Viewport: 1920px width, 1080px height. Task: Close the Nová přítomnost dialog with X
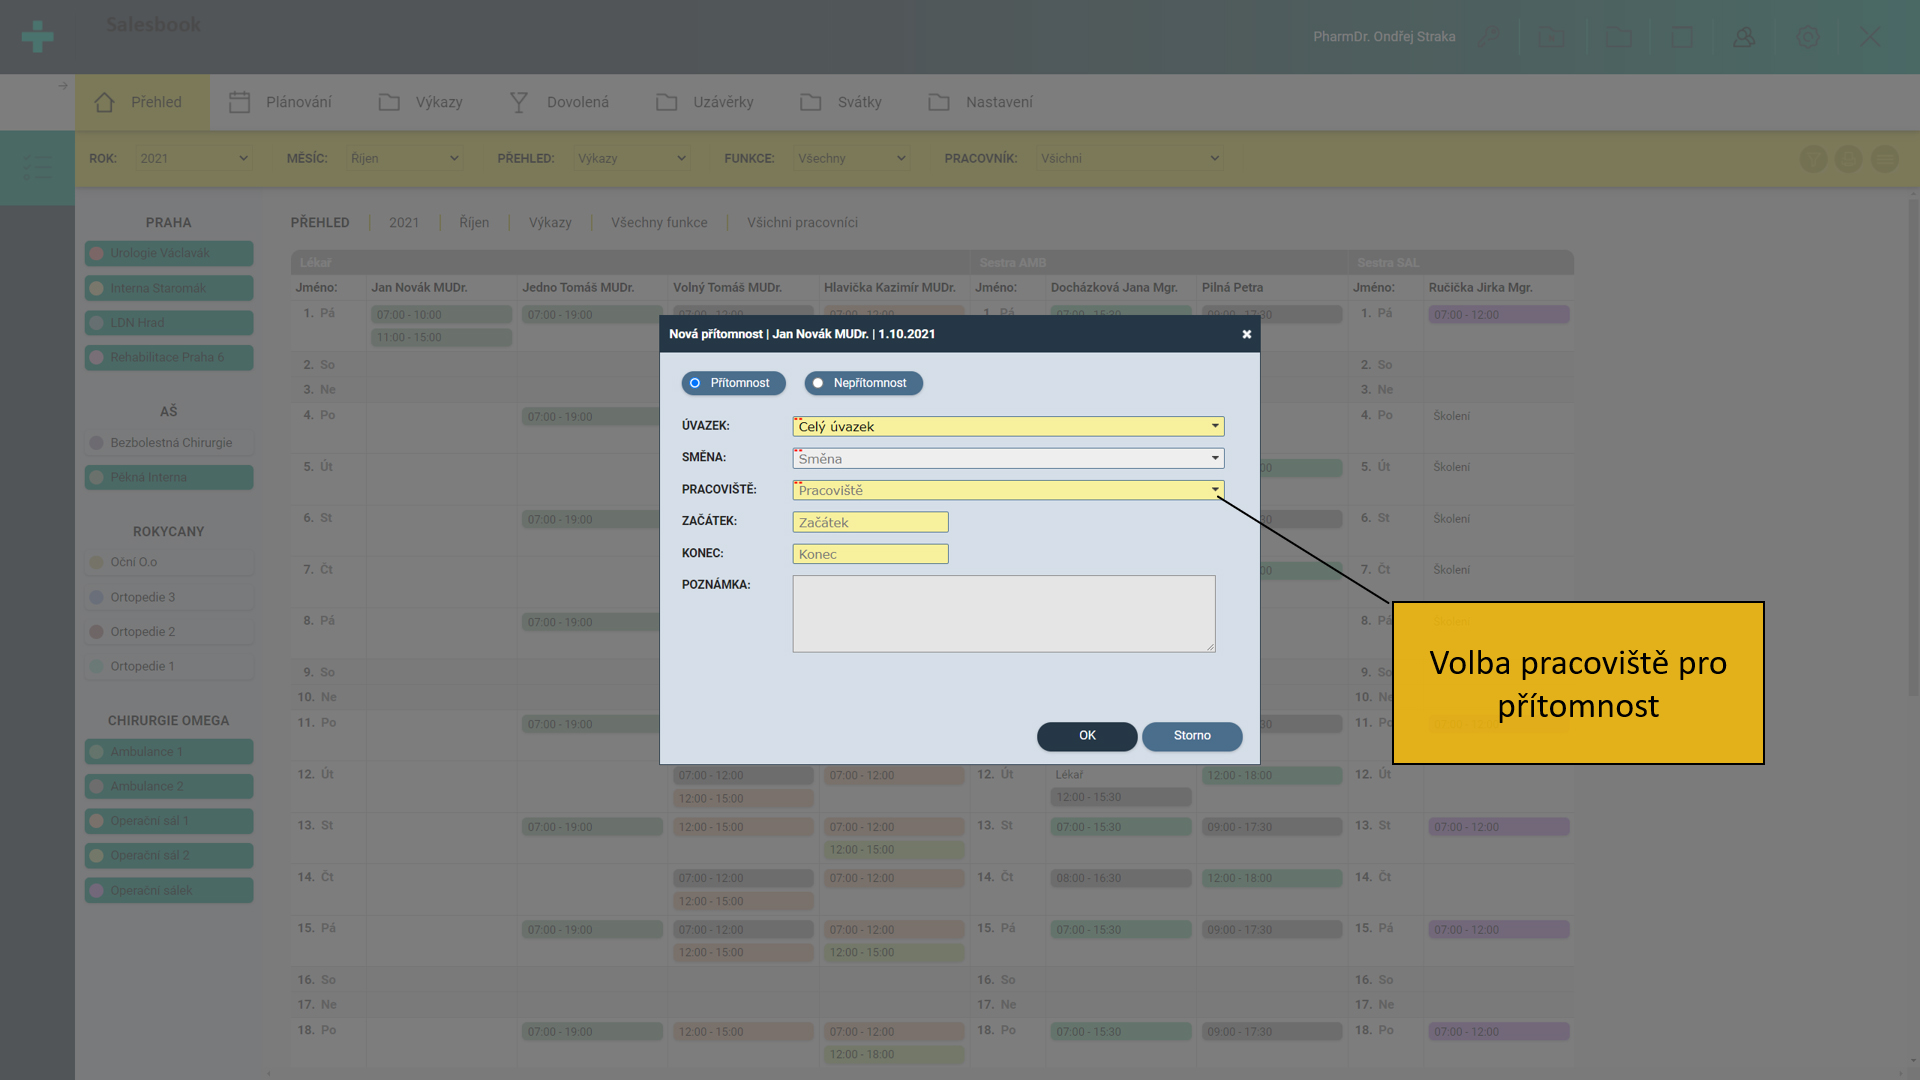[1246, 334]
